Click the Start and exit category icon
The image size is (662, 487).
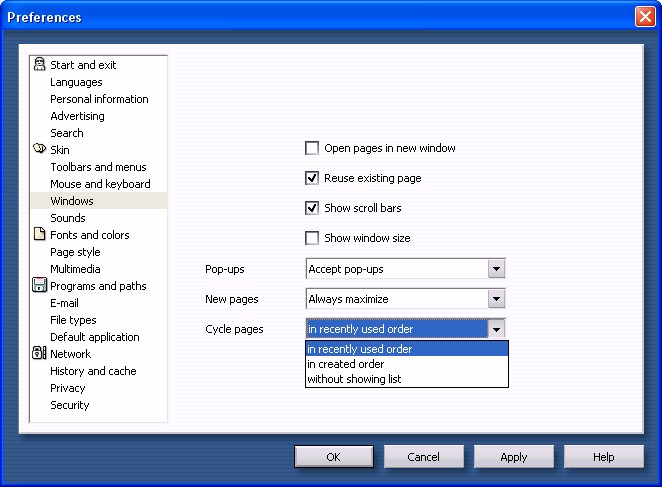(39, 65)
